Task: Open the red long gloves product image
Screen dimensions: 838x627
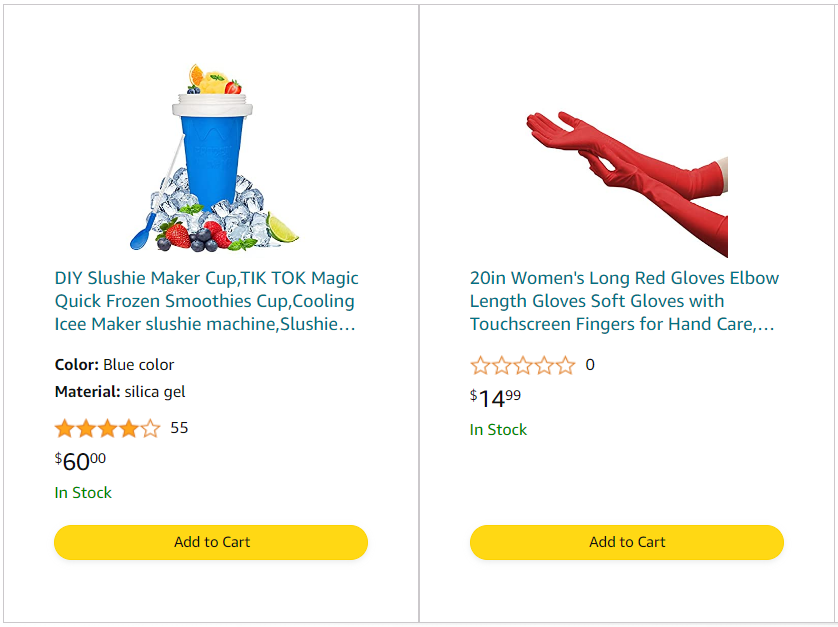Action: [x=627, y=184]
